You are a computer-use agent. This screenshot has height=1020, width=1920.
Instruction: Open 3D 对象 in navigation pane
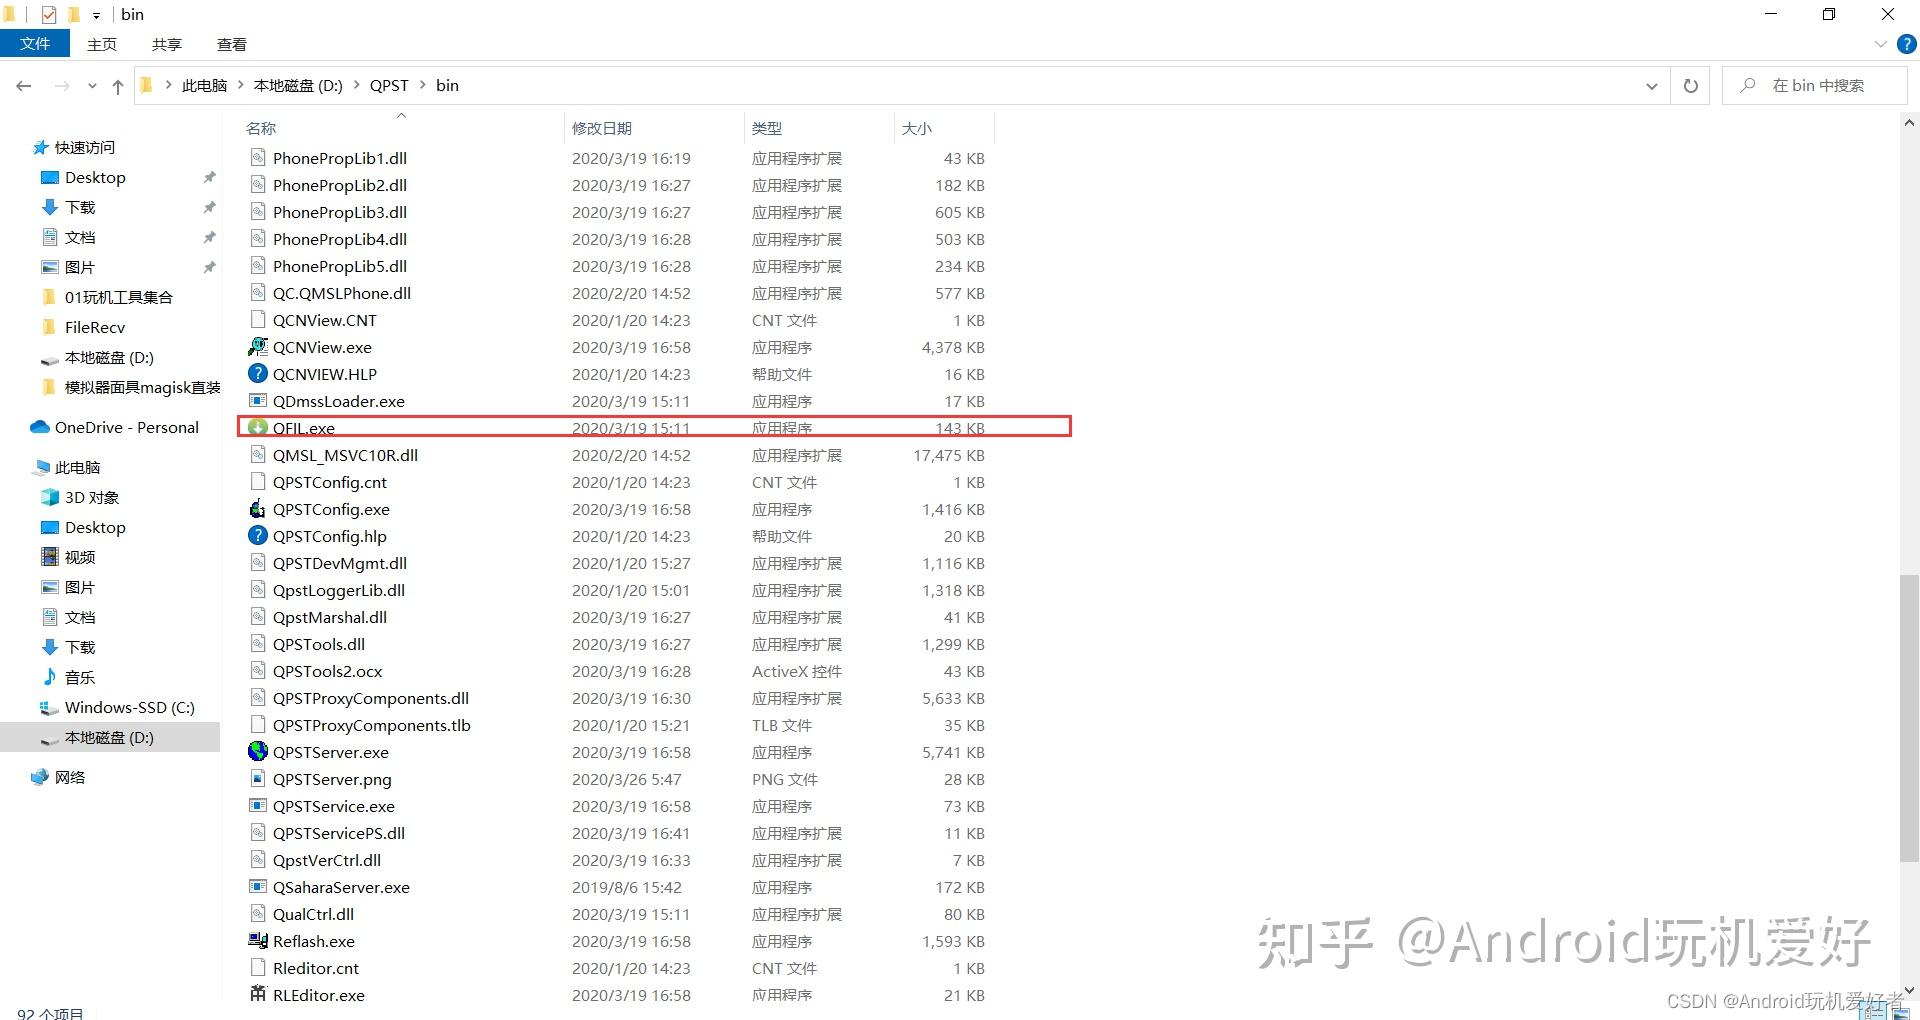pyautogui.click(x=80, y=497)
